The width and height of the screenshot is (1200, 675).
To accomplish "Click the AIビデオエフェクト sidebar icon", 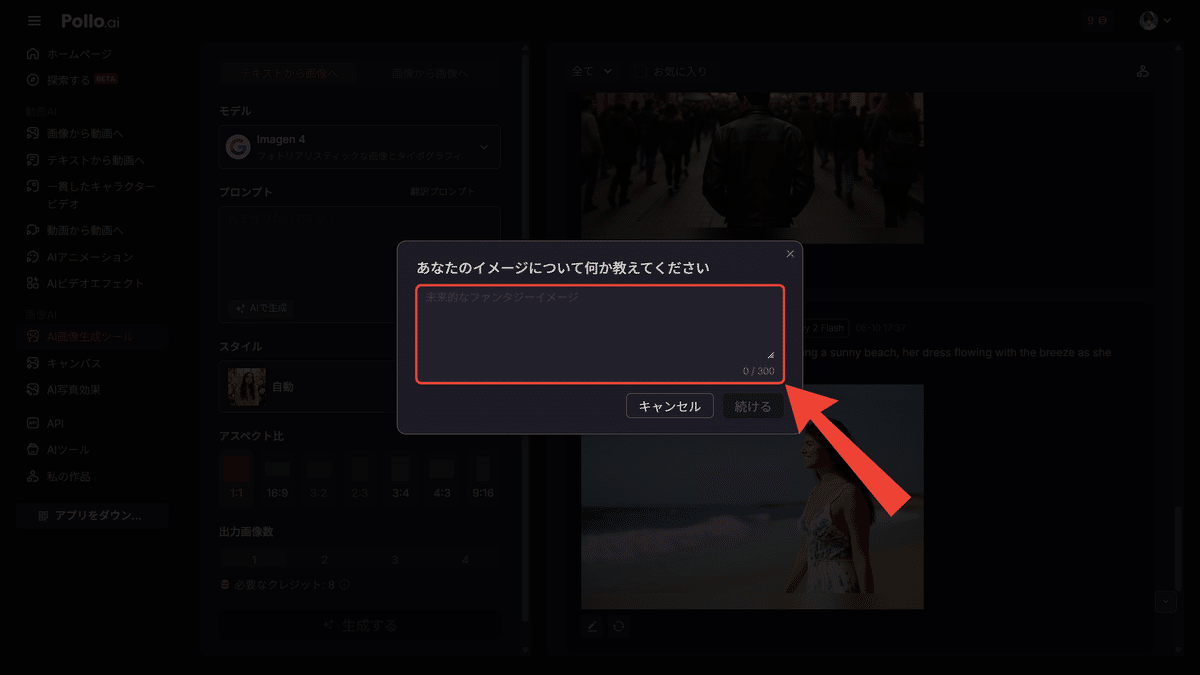I will pyautogui.click(x=33, y=284).
